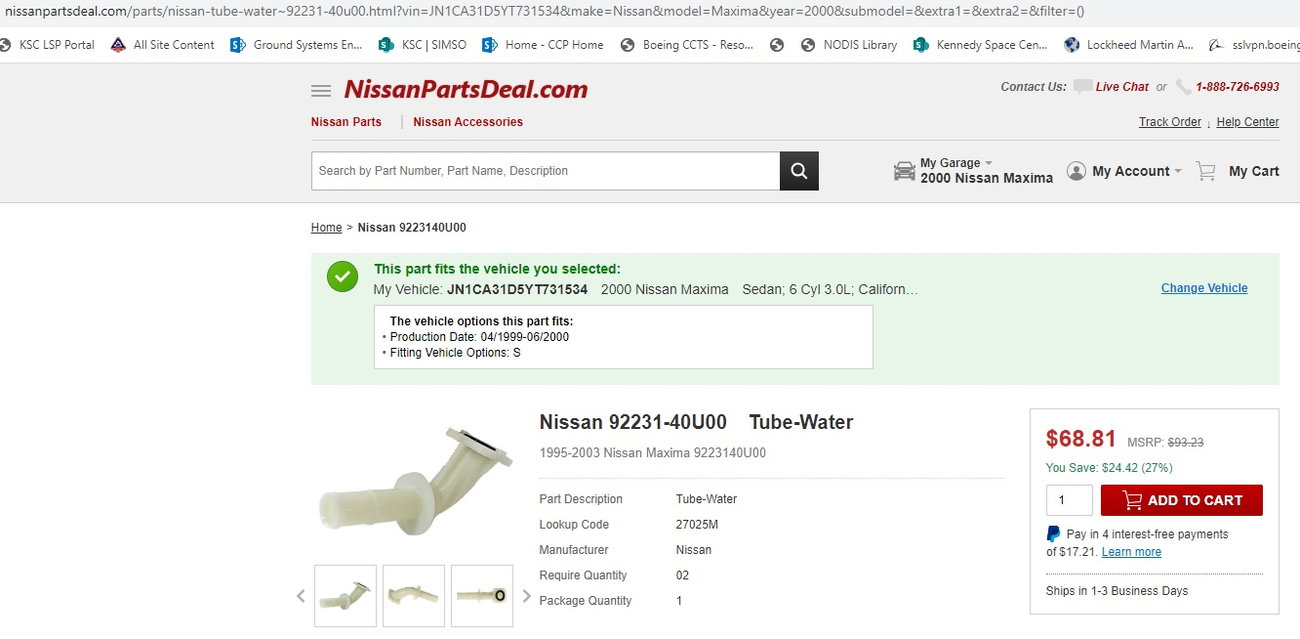Click the phone icon by 1-888-726-6993
This screenshot has height=639, width=1300.
(1184, 87)
